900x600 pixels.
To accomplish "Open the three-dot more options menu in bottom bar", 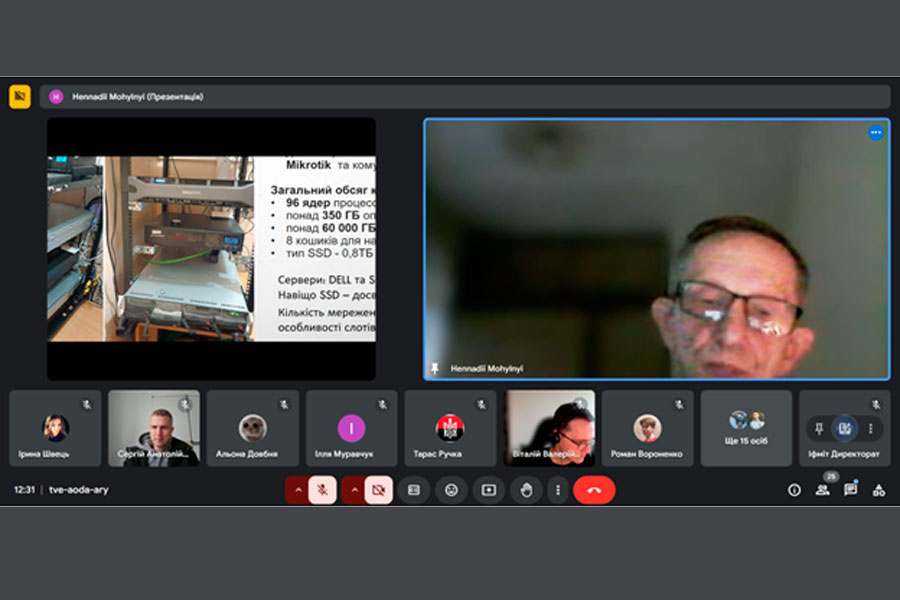I will point(557,490).
